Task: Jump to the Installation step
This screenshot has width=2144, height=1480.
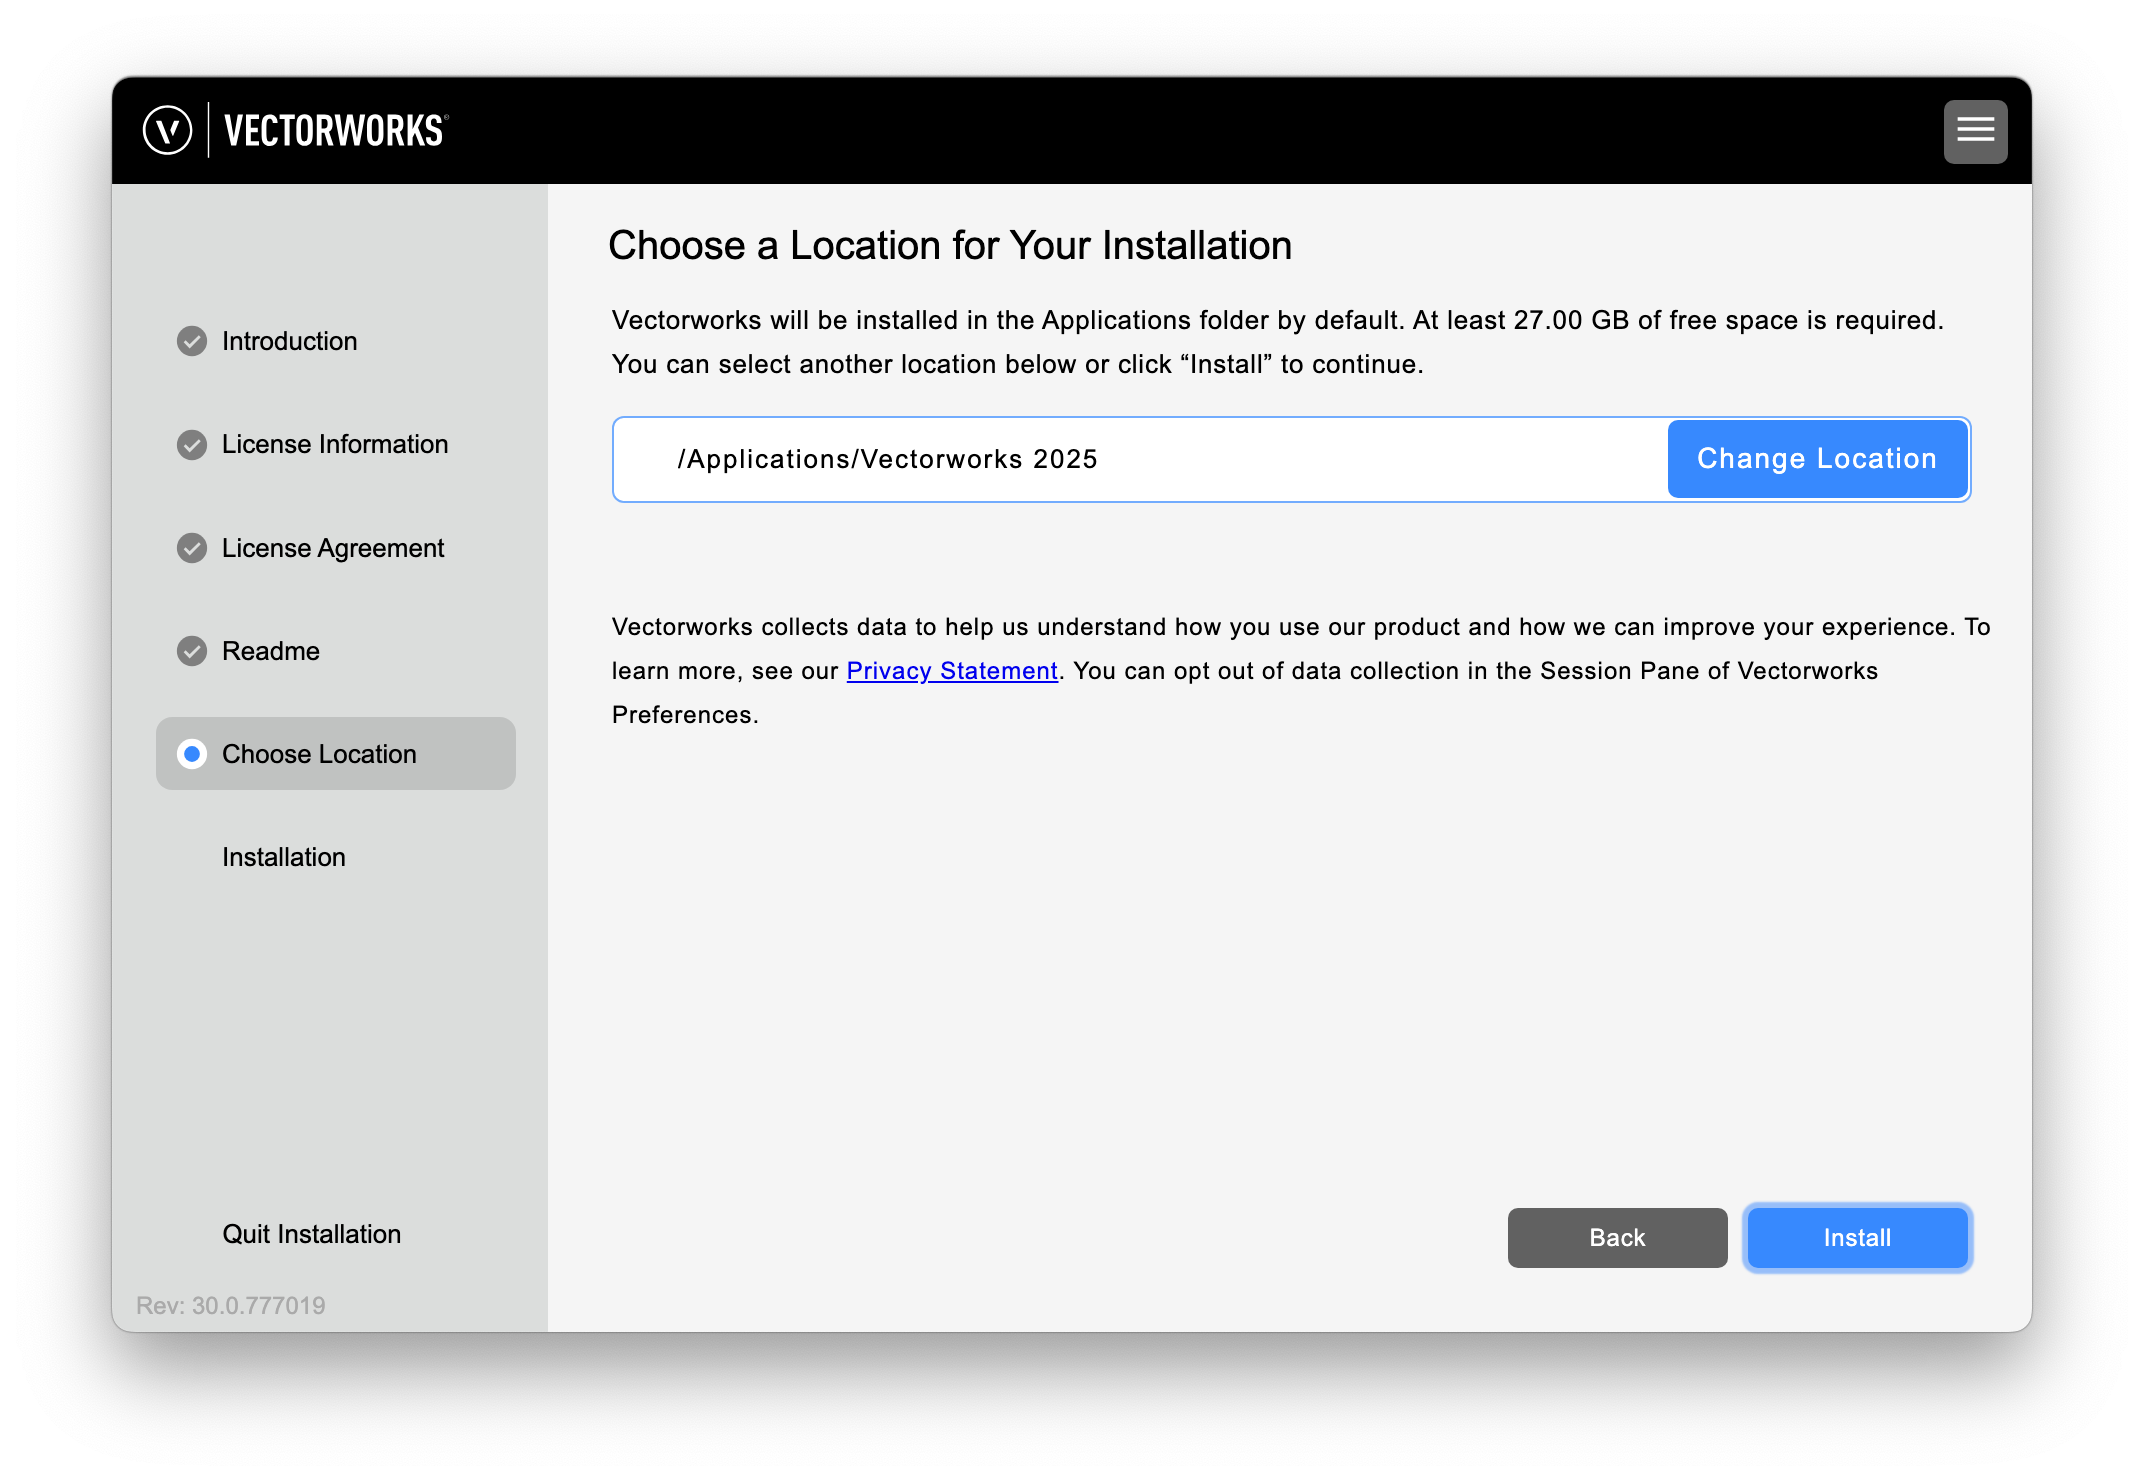Action: click(284, 857)
